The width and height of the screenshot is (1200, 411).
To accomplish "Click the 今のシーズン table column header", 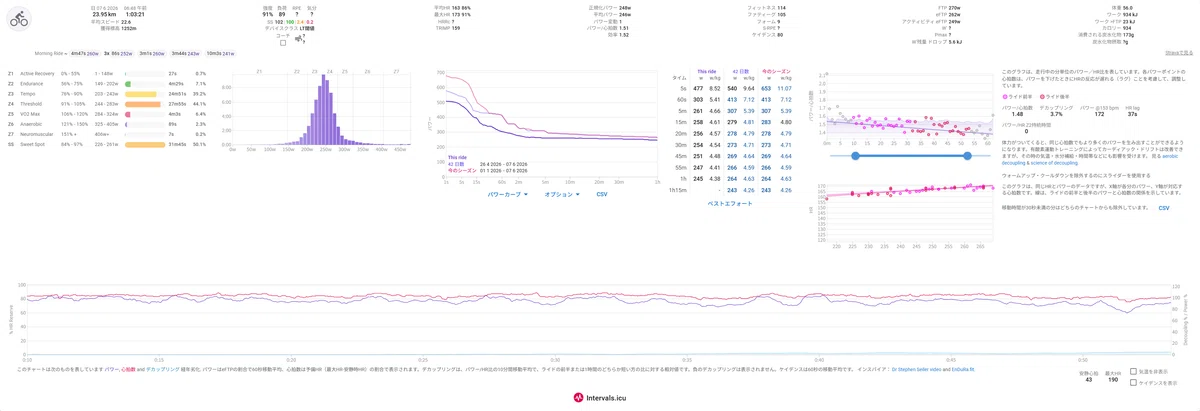I will pyautogui.click(x=776, y=72).
